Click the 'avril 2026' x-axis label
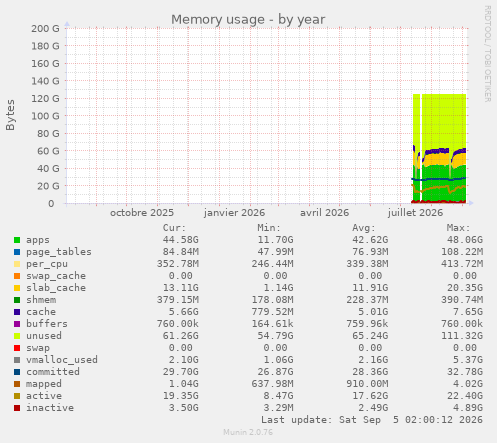Image resolution: width=497 pixels, height=443 pixels. pyautogui.click(x=324, y=213)
